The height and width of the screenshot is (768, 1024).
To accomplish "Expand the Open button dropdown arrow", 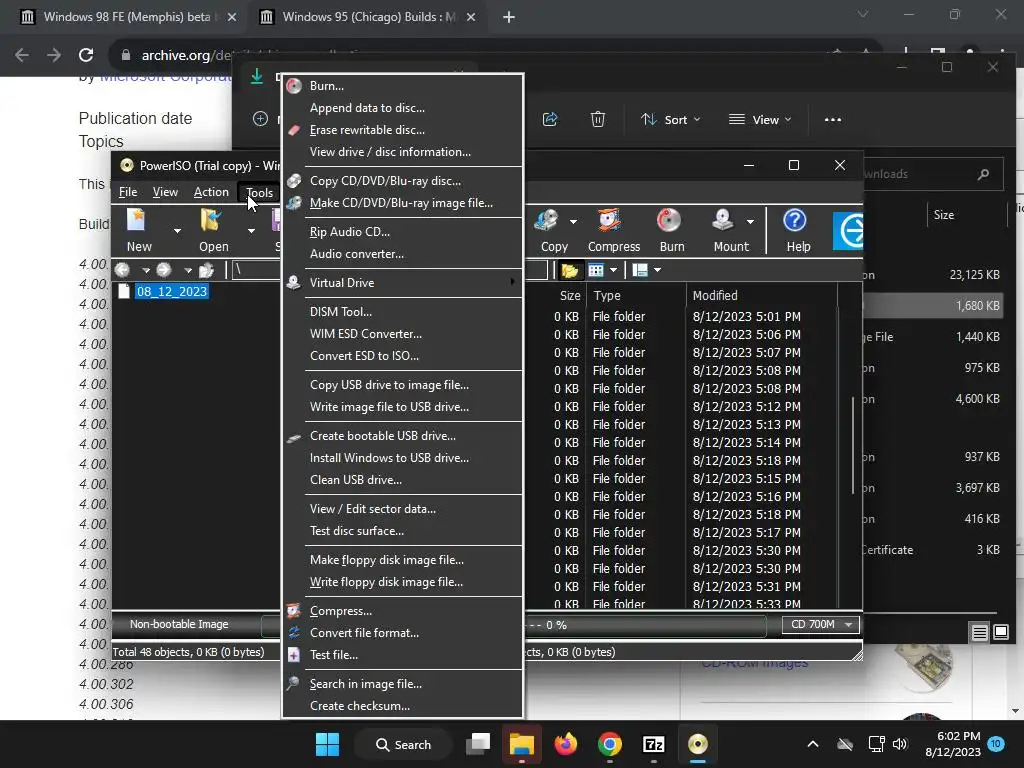I will point(251,231).
